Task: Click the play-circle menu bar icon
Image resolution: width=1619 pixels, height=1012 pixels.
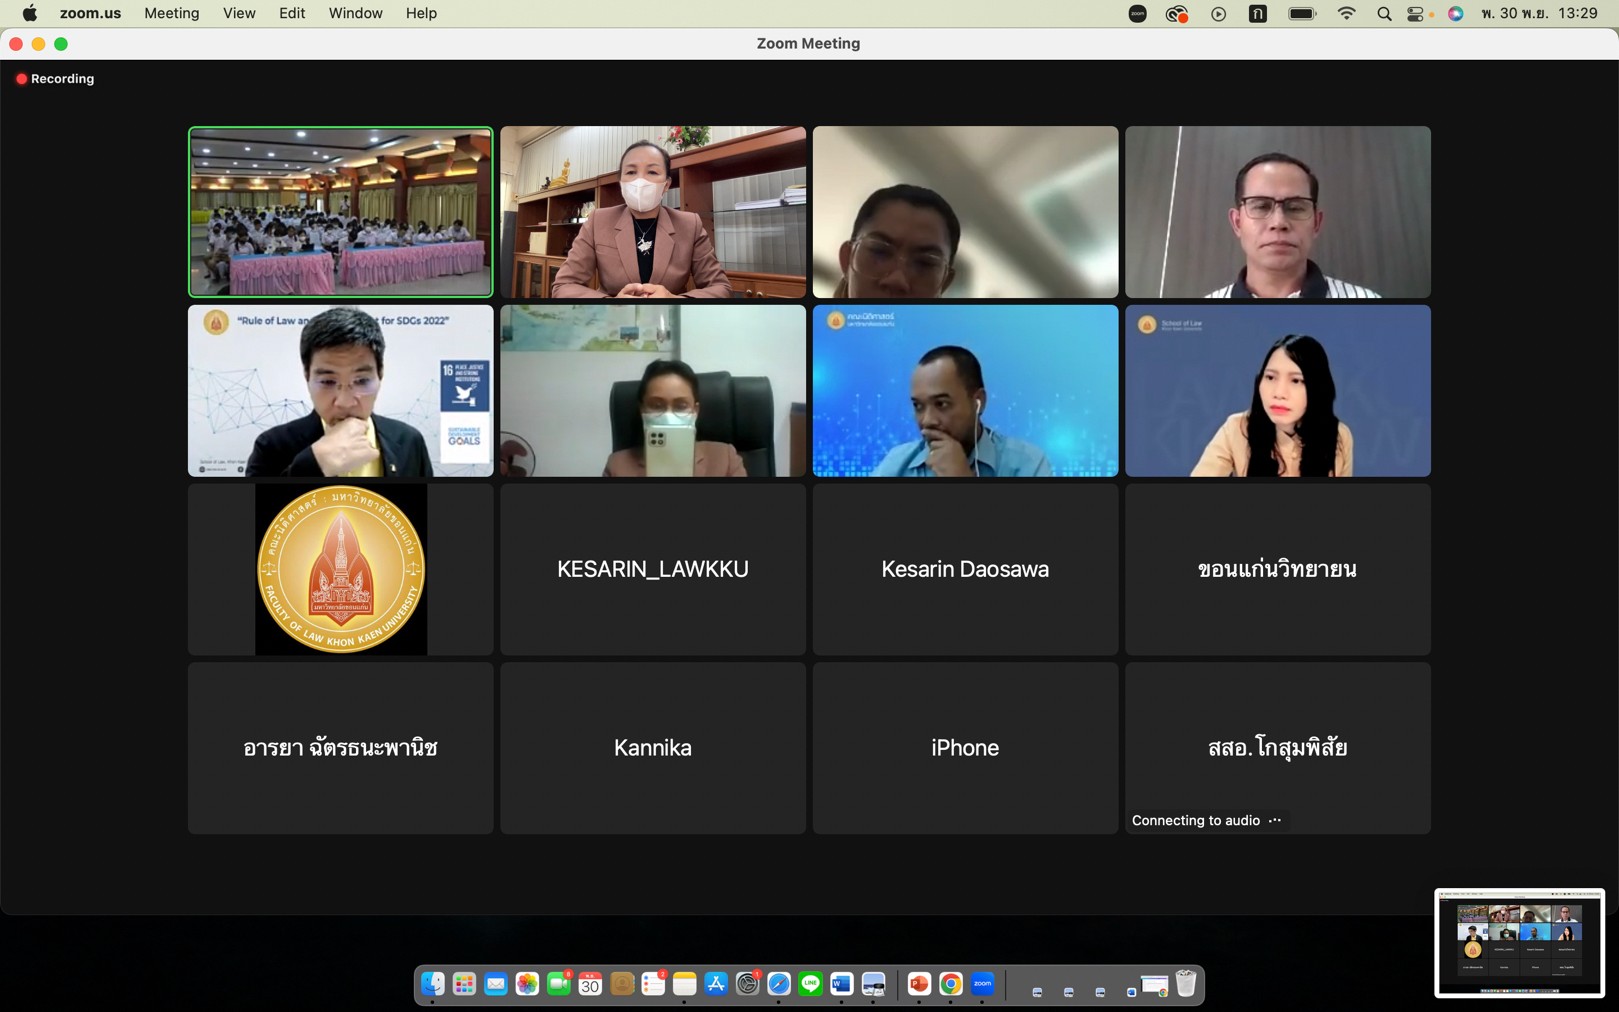Action: point(1218,13)
